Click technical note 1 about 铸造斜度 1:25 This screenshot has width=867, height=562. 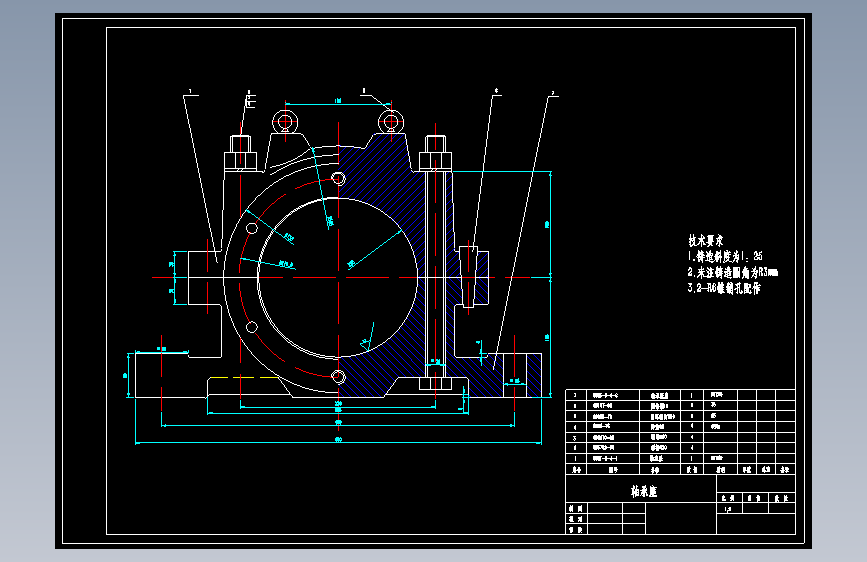pos(725,256)
